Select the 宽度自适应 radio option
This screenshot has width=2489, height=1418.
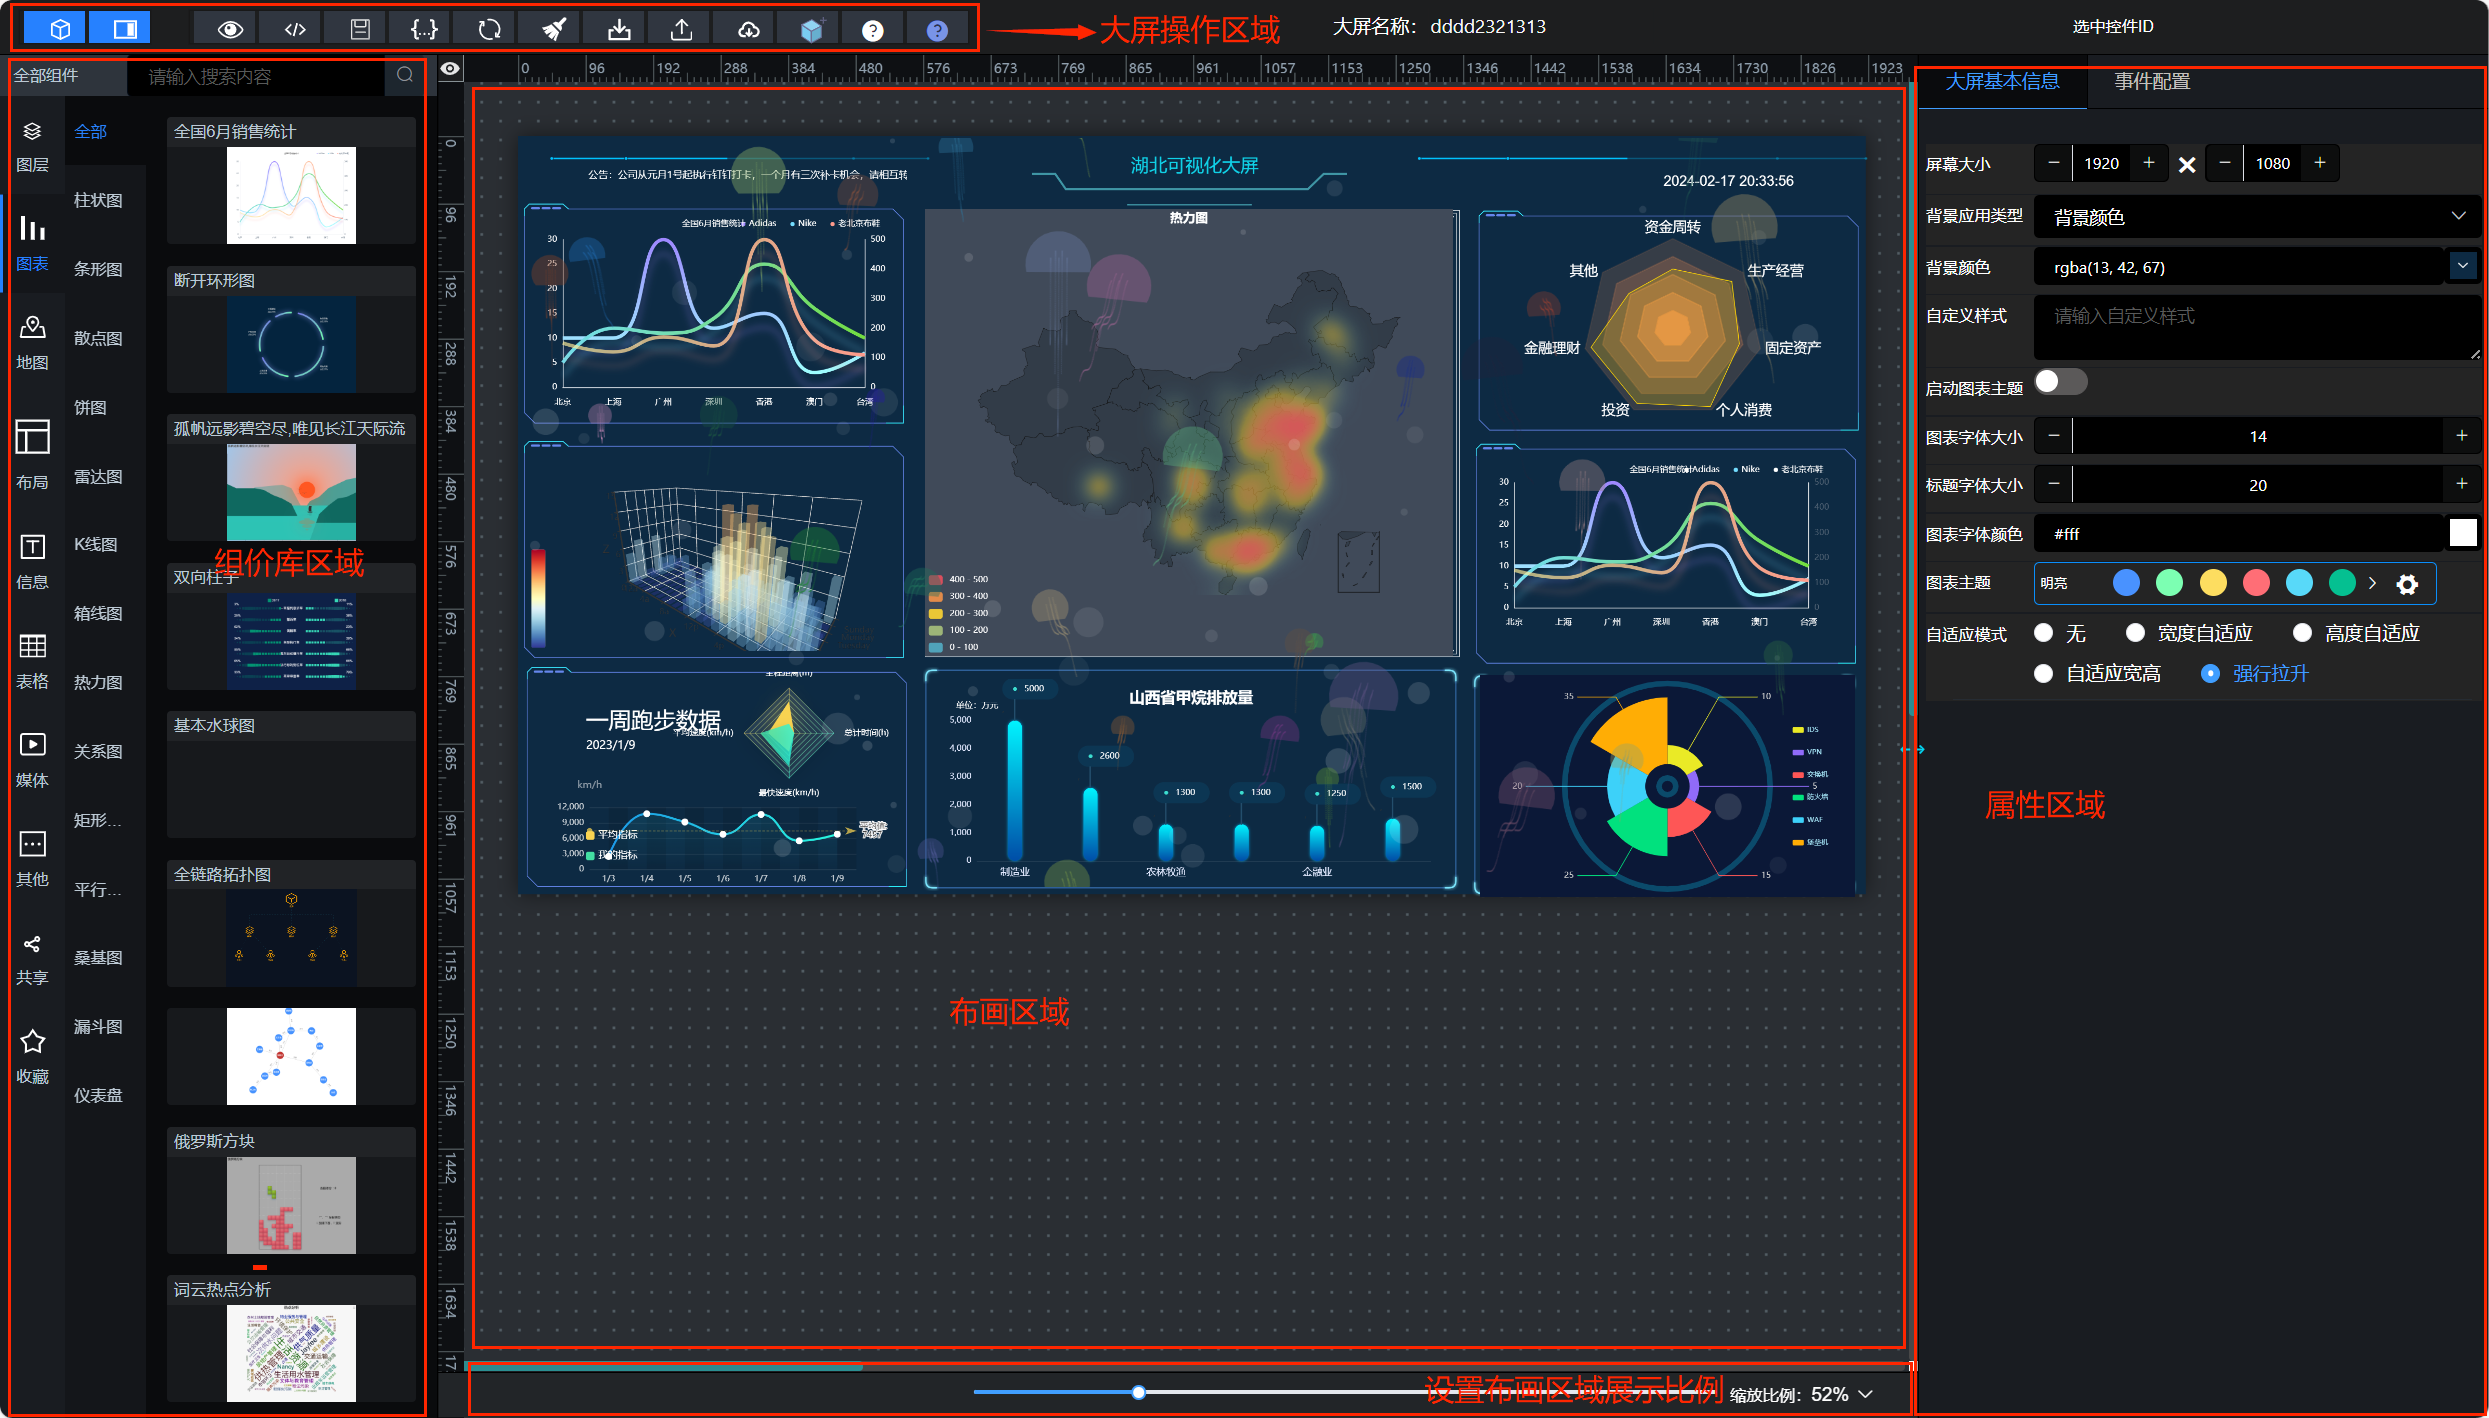click(x=2136, y=633)
